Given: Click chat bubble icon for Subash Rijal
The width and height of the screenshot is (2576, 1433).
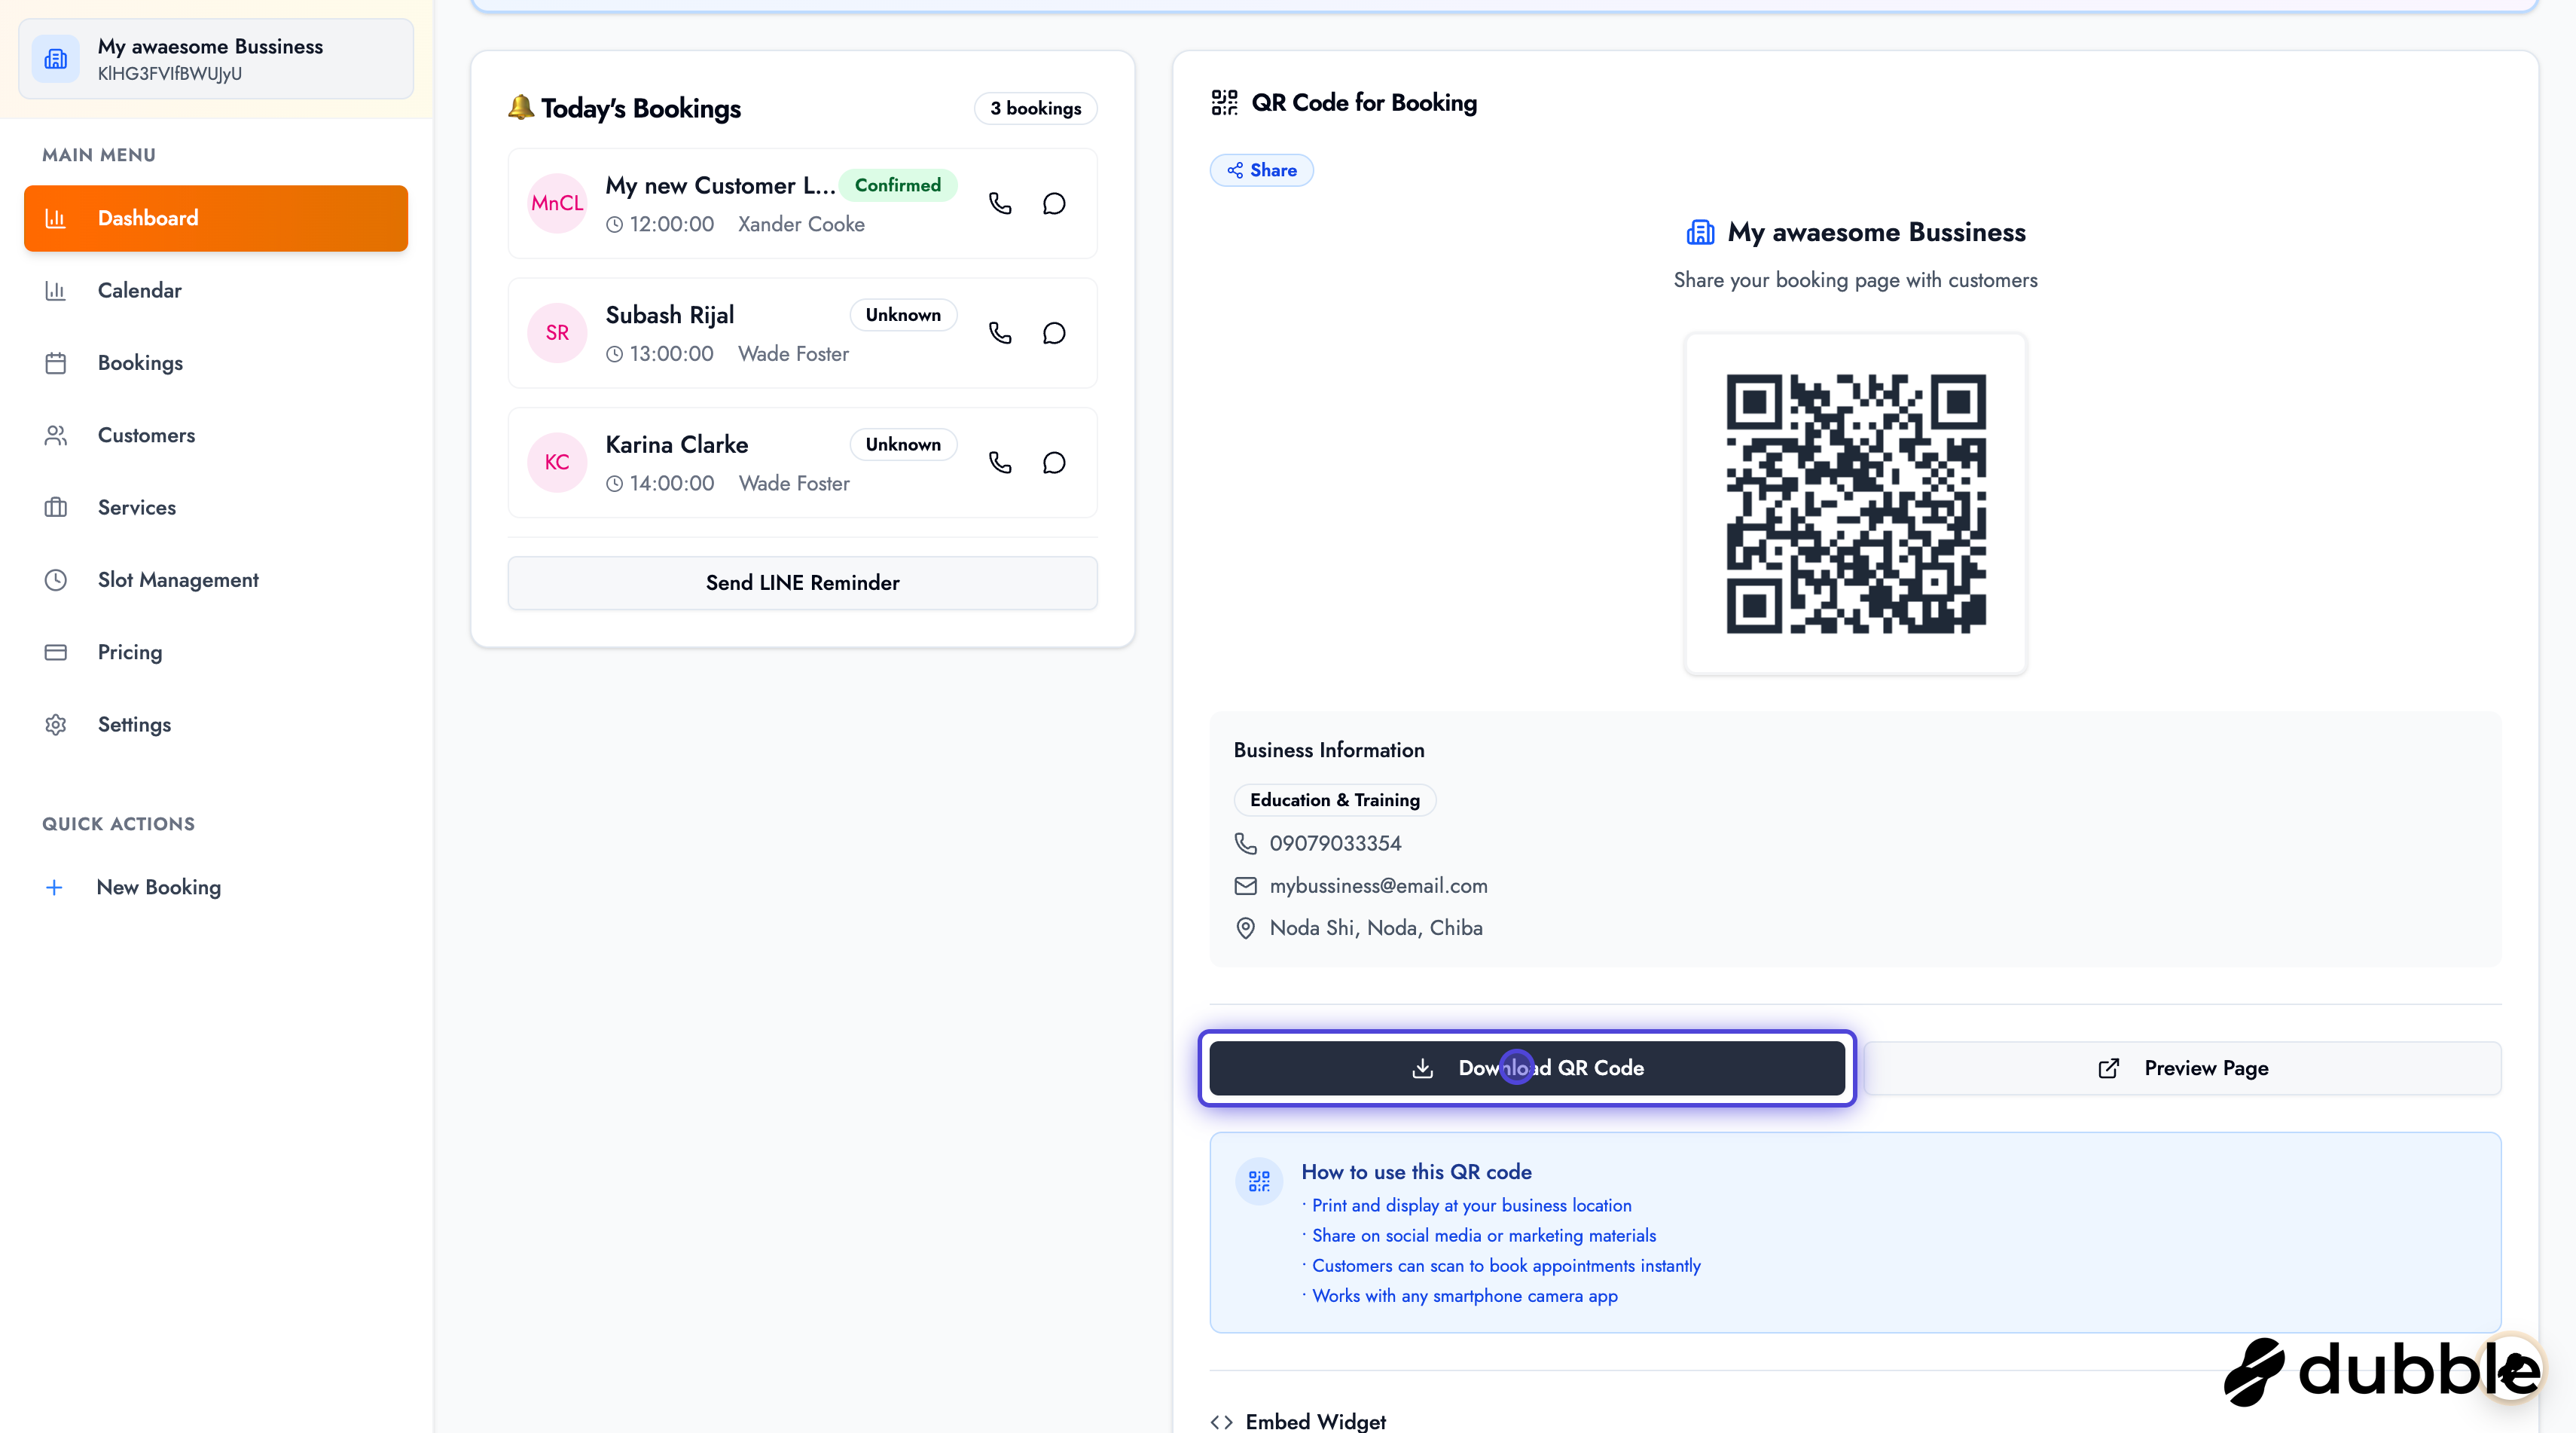Looking at the screenshot, I should point(1054,333).
